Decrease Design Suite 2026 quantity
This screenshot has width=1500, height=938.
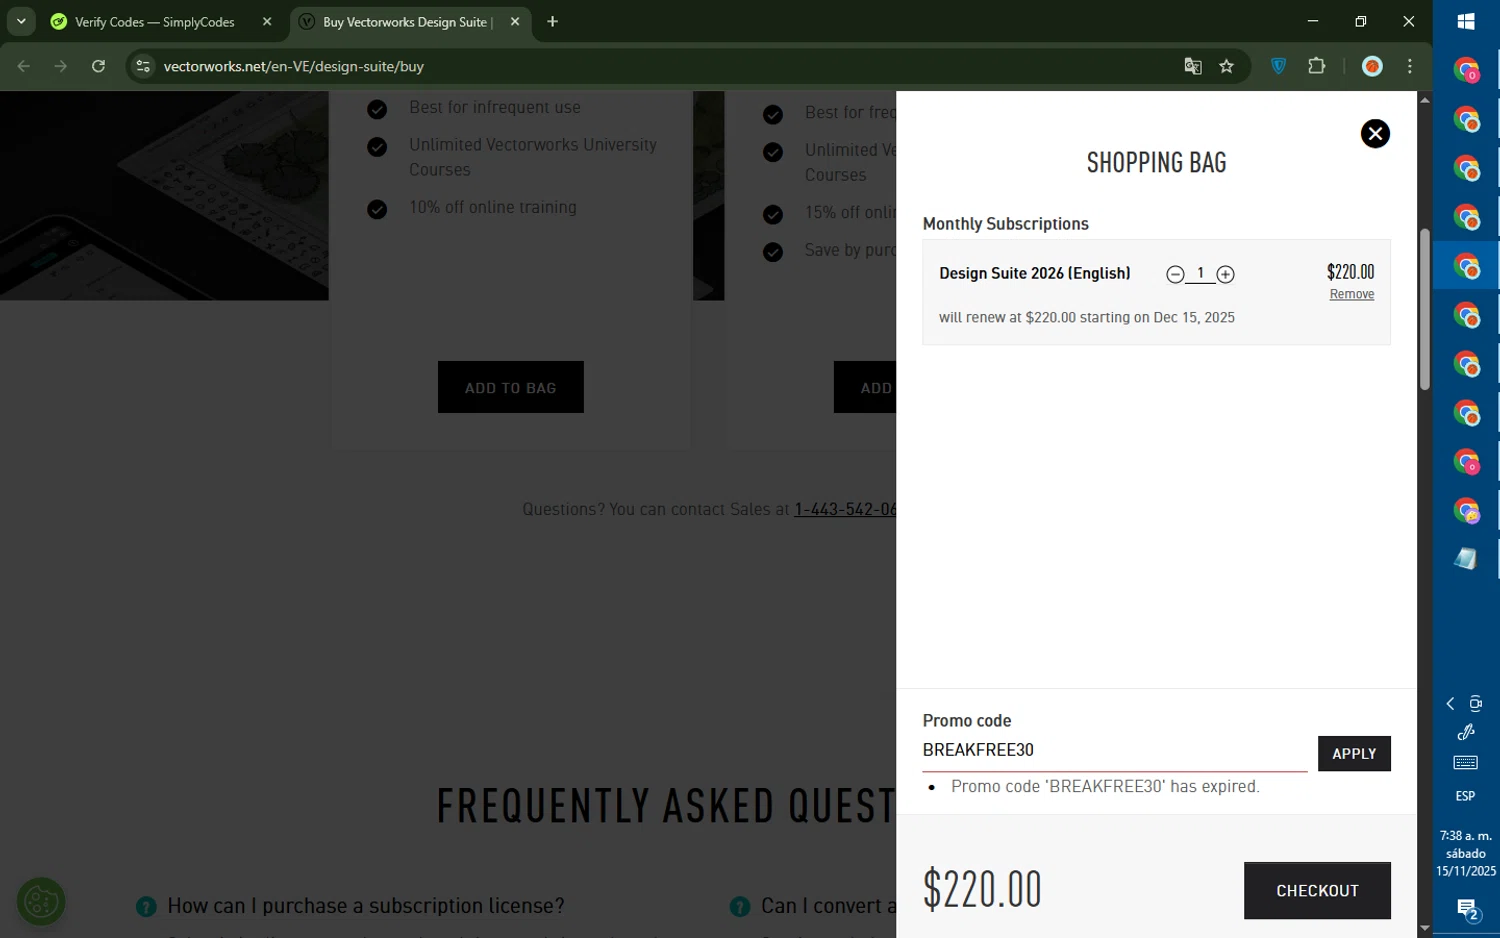point(1175,275)
